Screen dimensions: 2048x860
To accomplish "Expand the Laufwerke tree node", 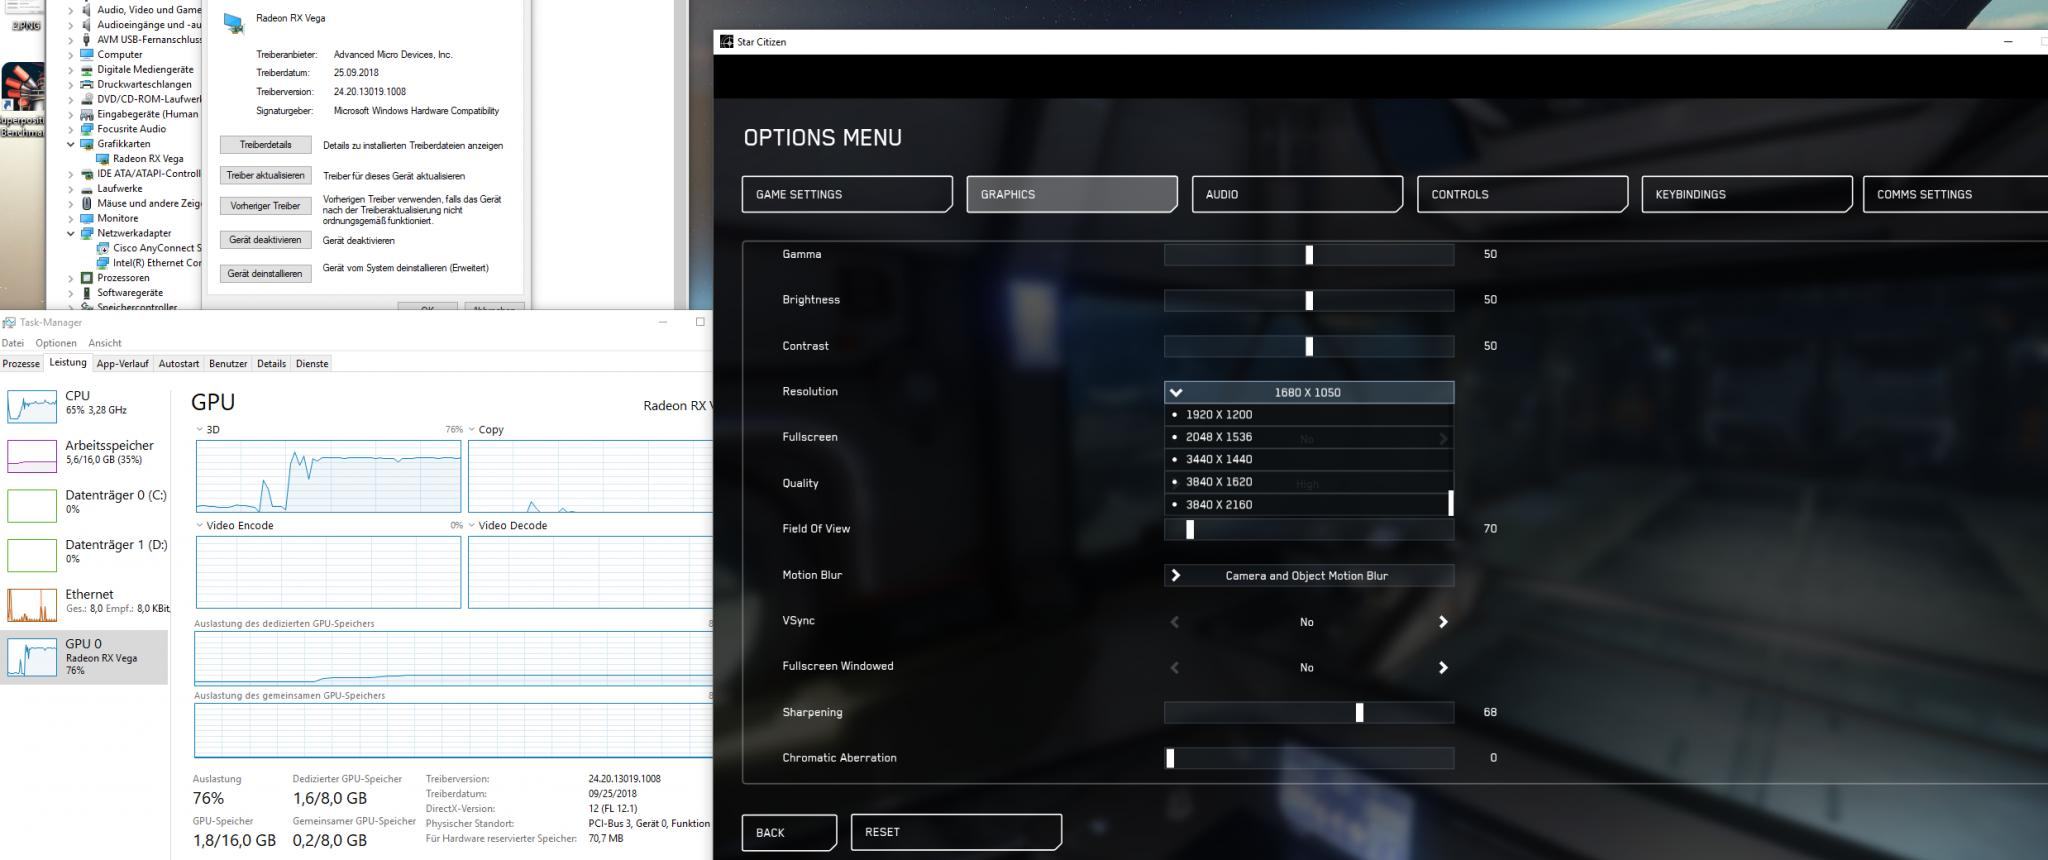I will pos(71,189).
